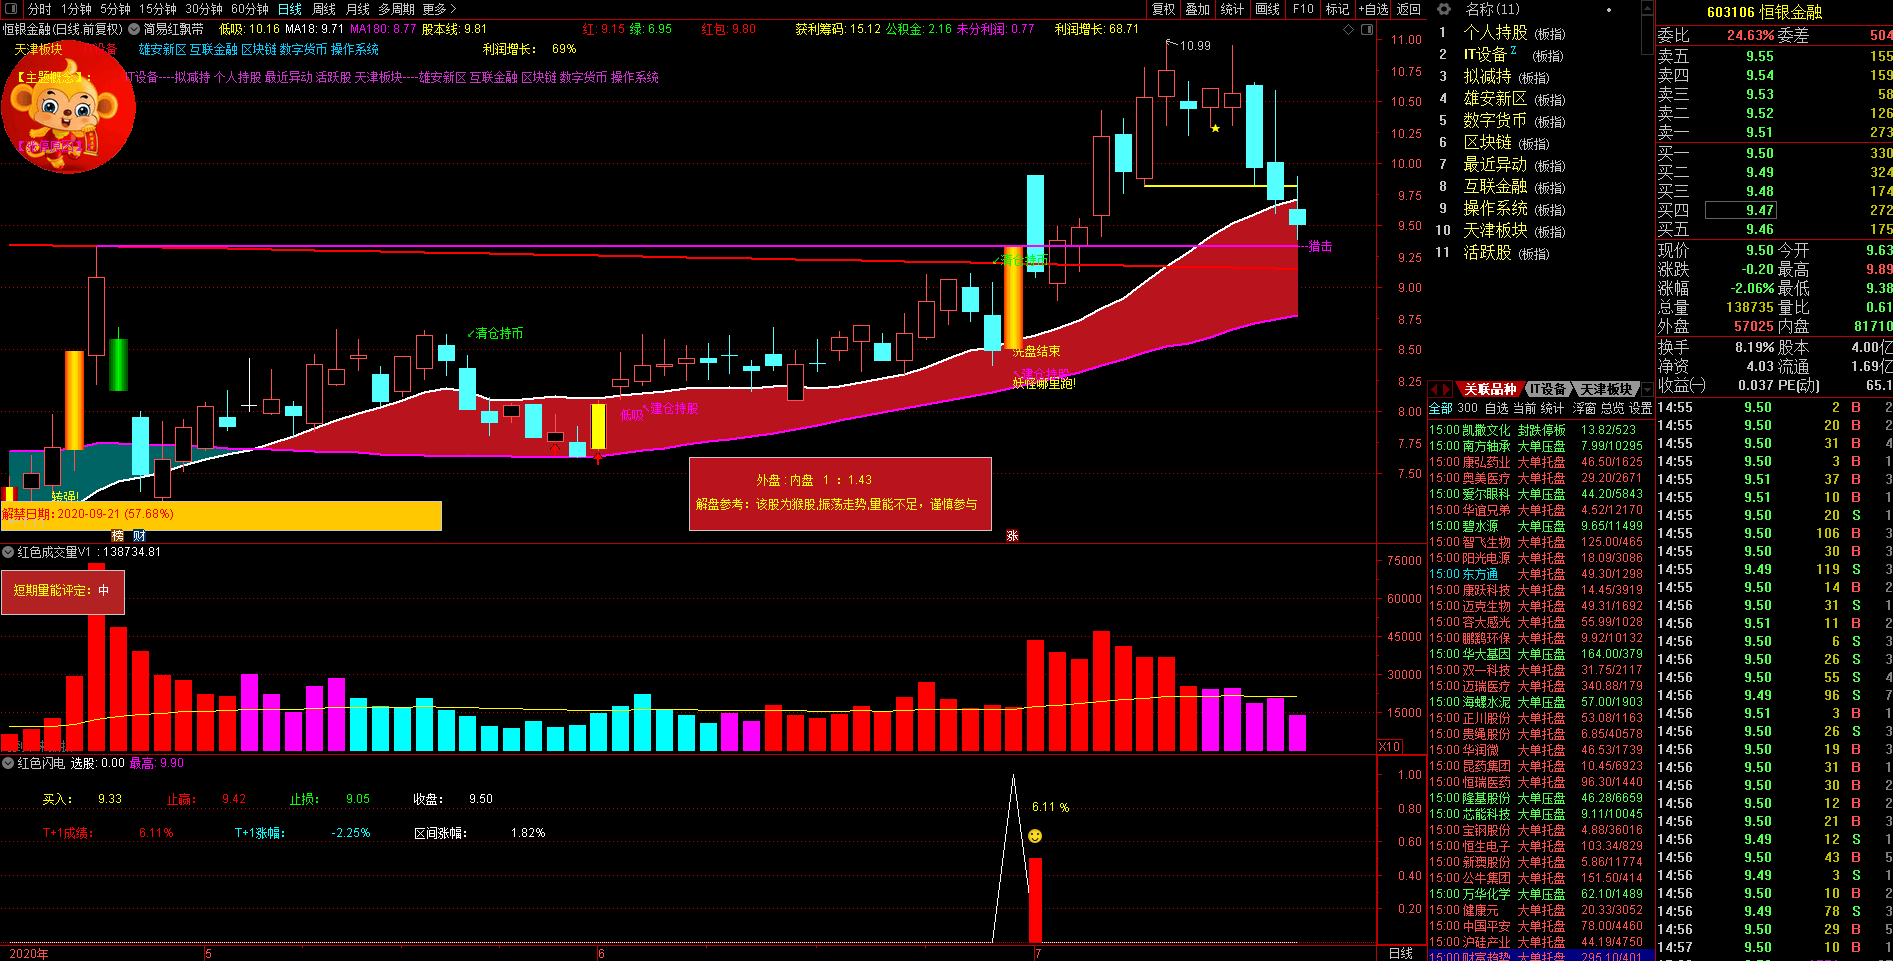Image resolution: width=1893 pixels, height=961 pixels.
Task: Click the left arrow before 关联品种 tab
Action: [x=1434, y=390]
